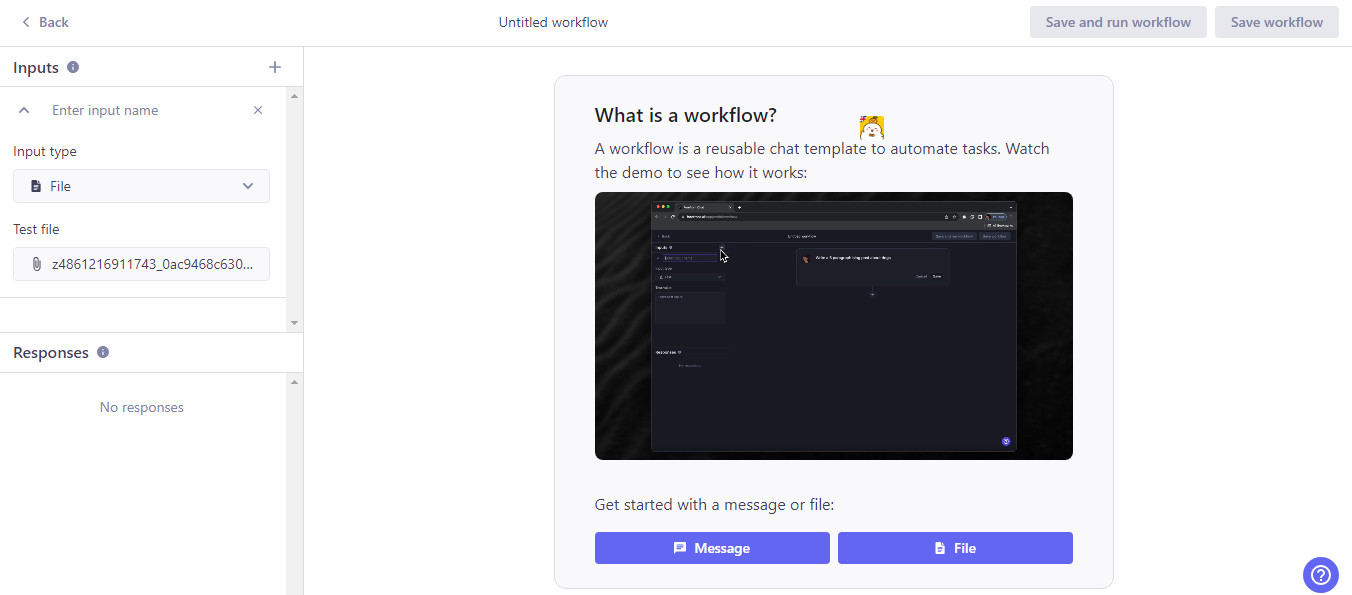The width and height of the screenshot is (1352, 595).
Task: Click the Inputs panel scrollbar down arrow
Action: coord(294,323)
